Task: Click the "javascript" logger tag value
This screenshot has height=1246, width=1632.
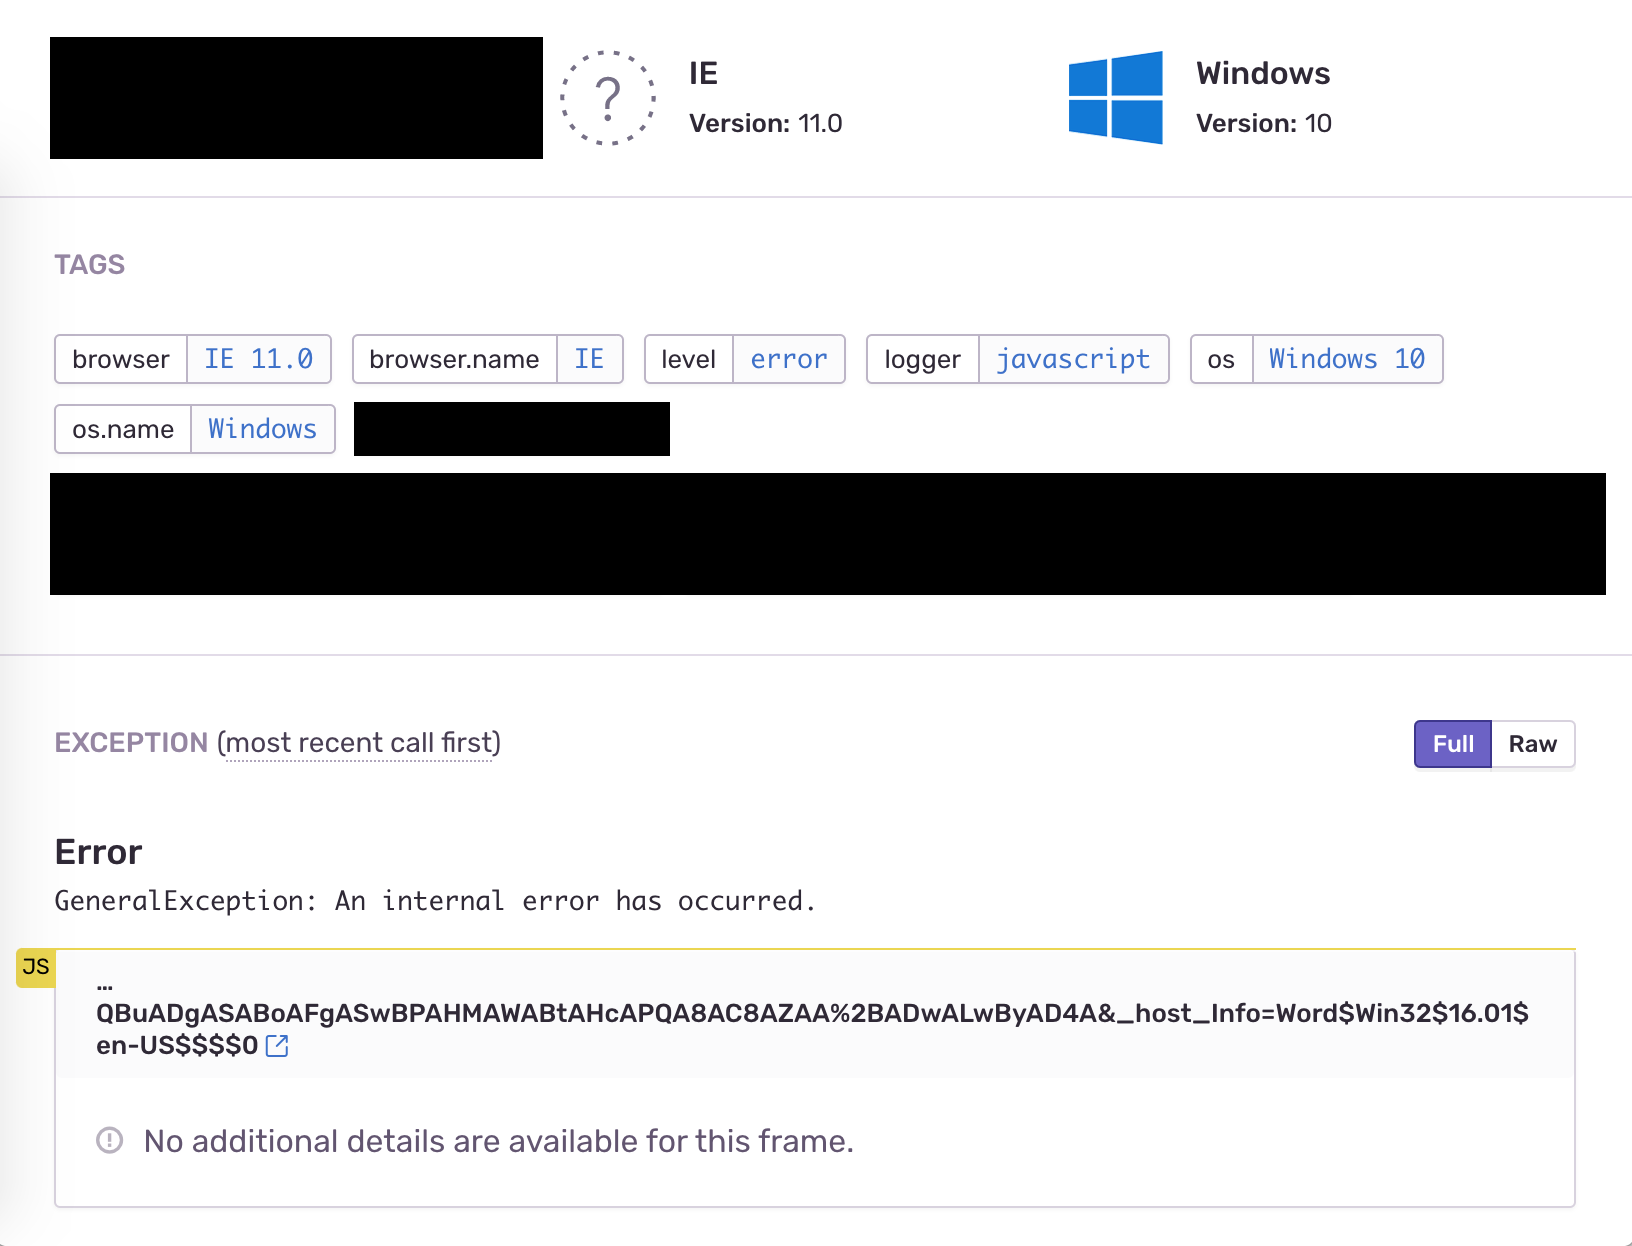Action: (x=1074, y=359)
